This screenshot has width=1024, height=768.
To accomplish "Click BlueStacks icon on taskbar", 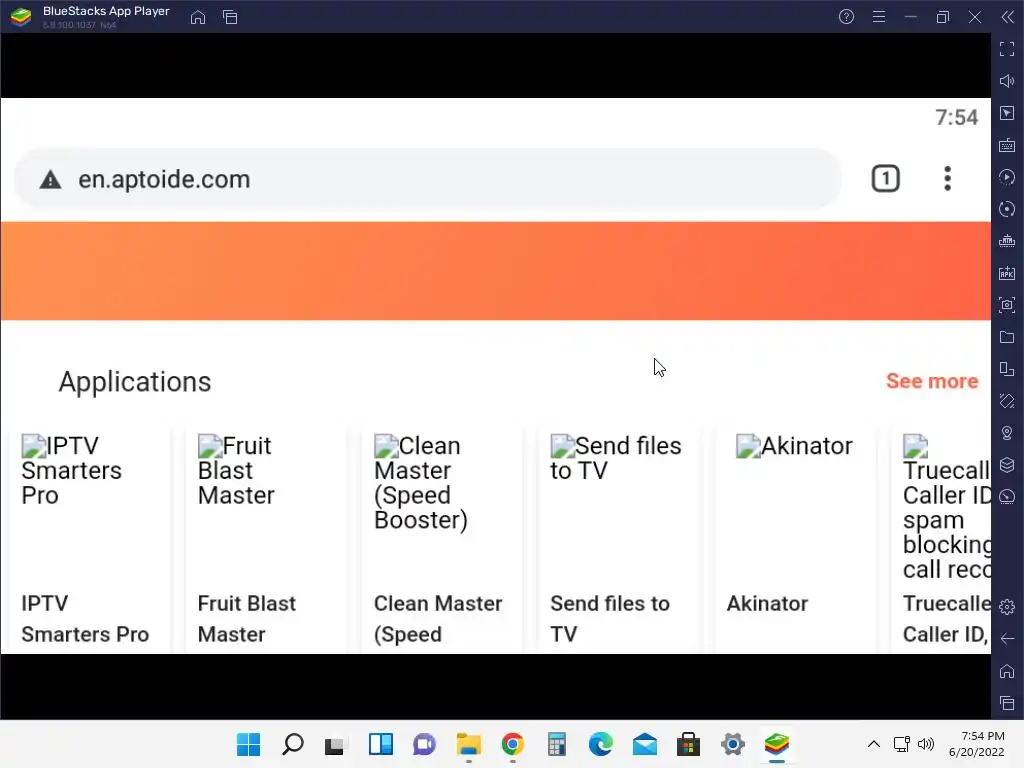I will click(776, 744).
